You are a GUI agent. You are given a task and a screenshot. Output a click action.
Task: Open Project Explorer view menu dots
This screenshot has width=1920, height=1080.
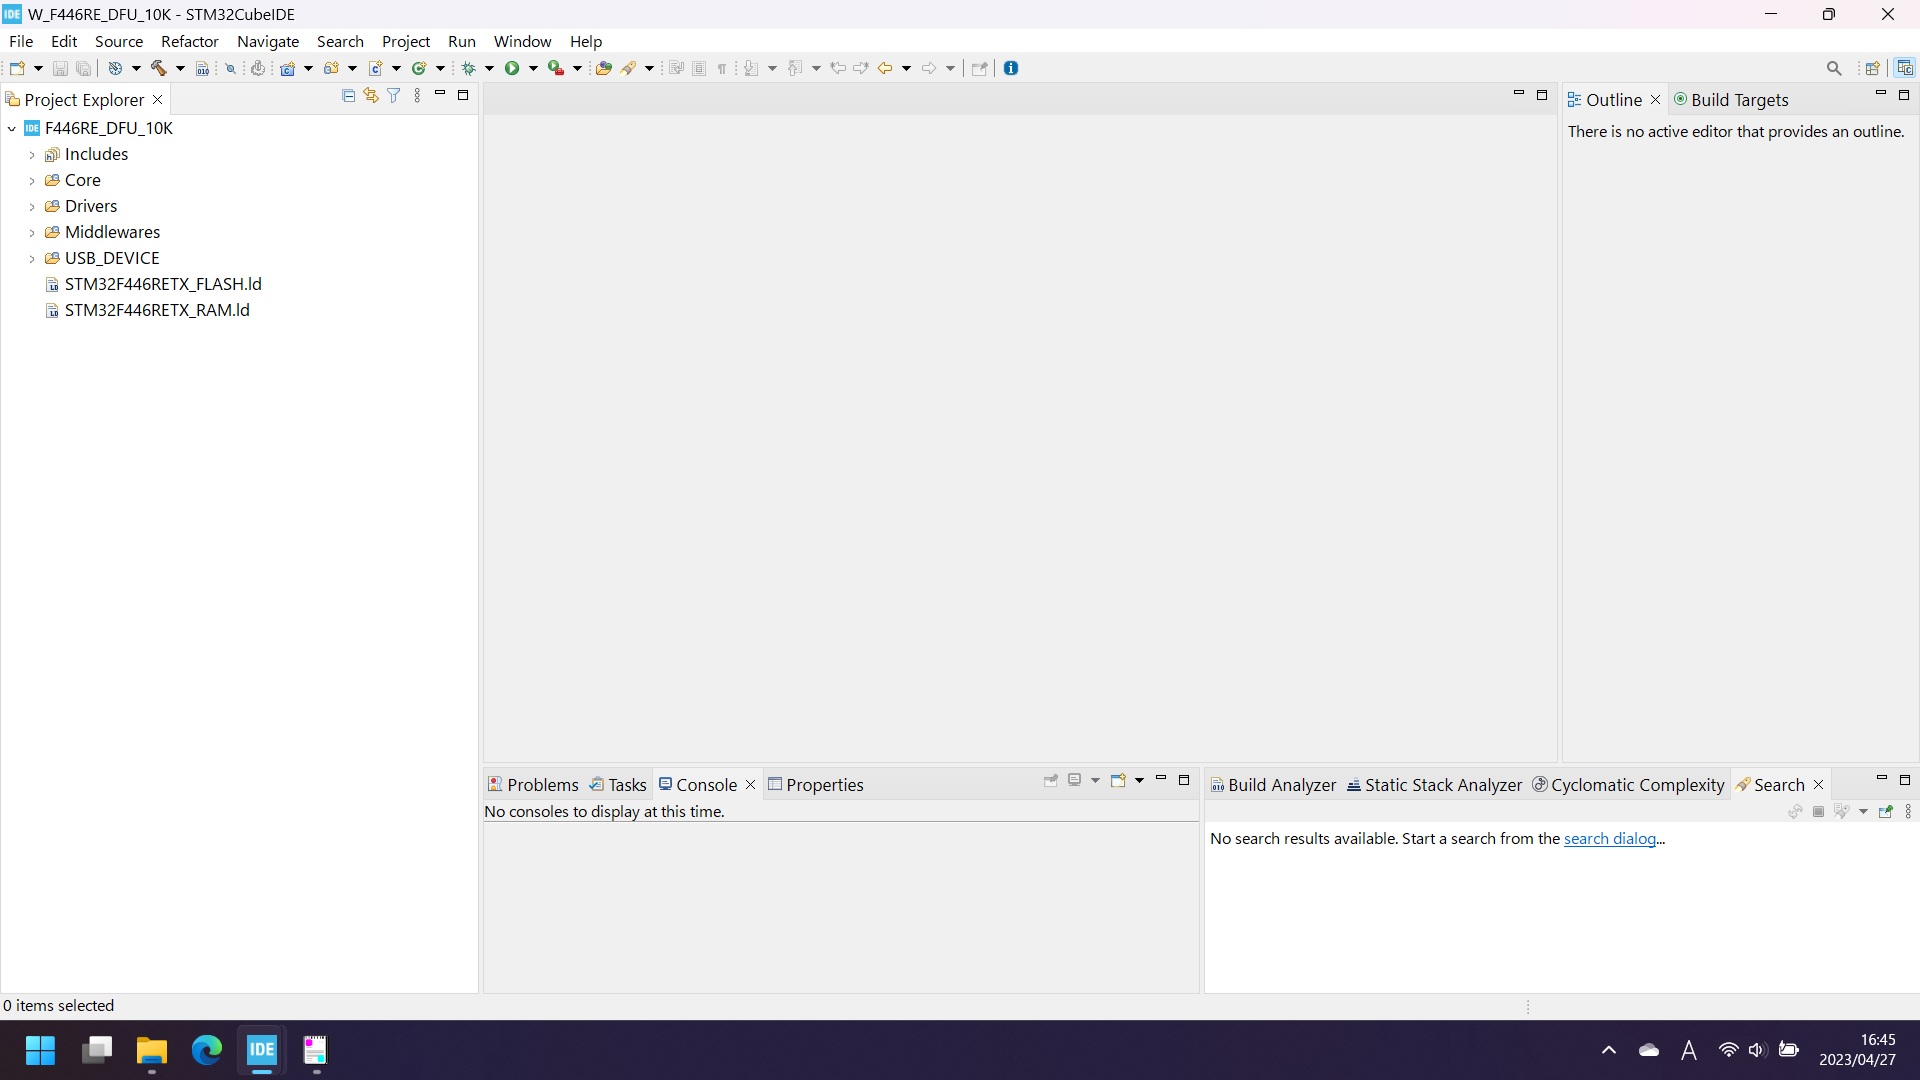point(417,96)
